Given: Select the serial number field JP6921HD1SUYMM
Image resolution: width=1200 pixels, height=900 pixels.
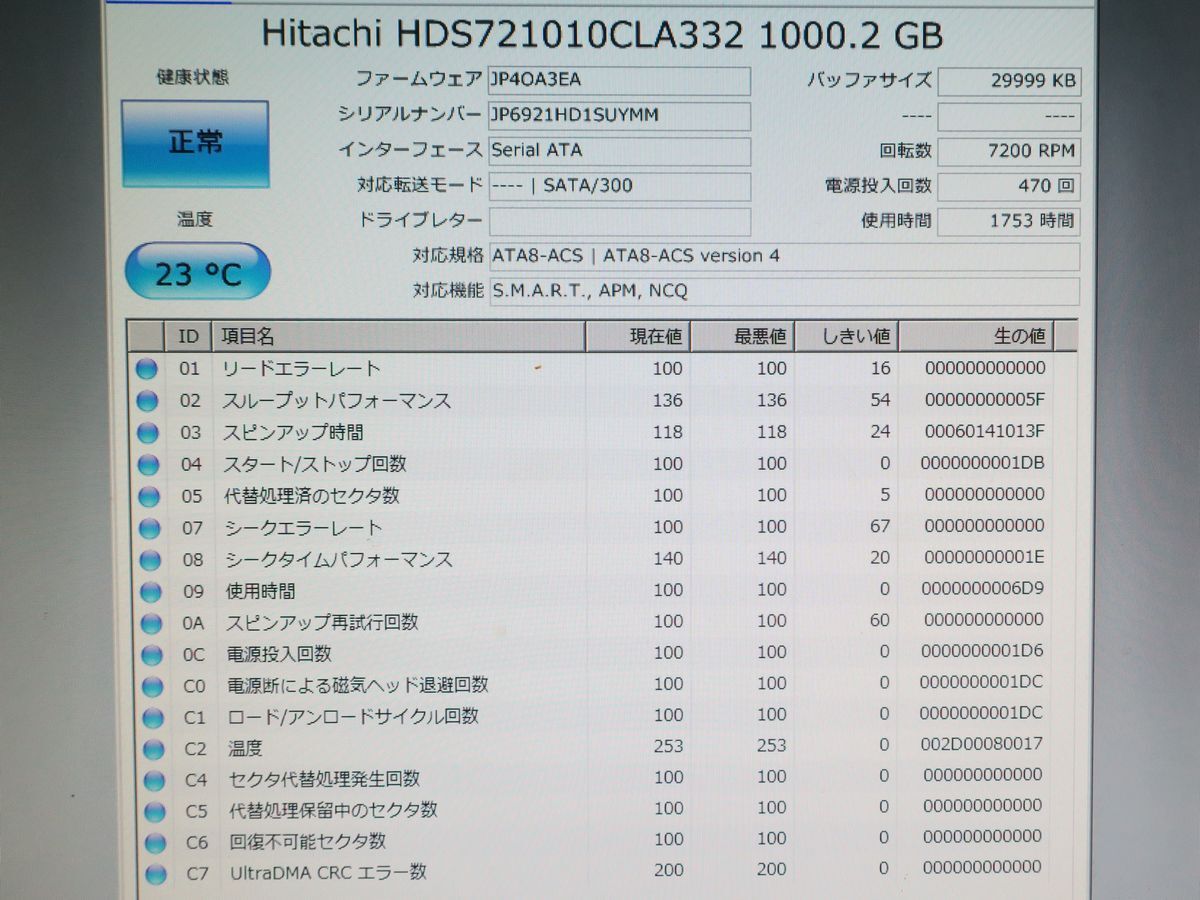Looking at the screenshot, I should (619, 115).
